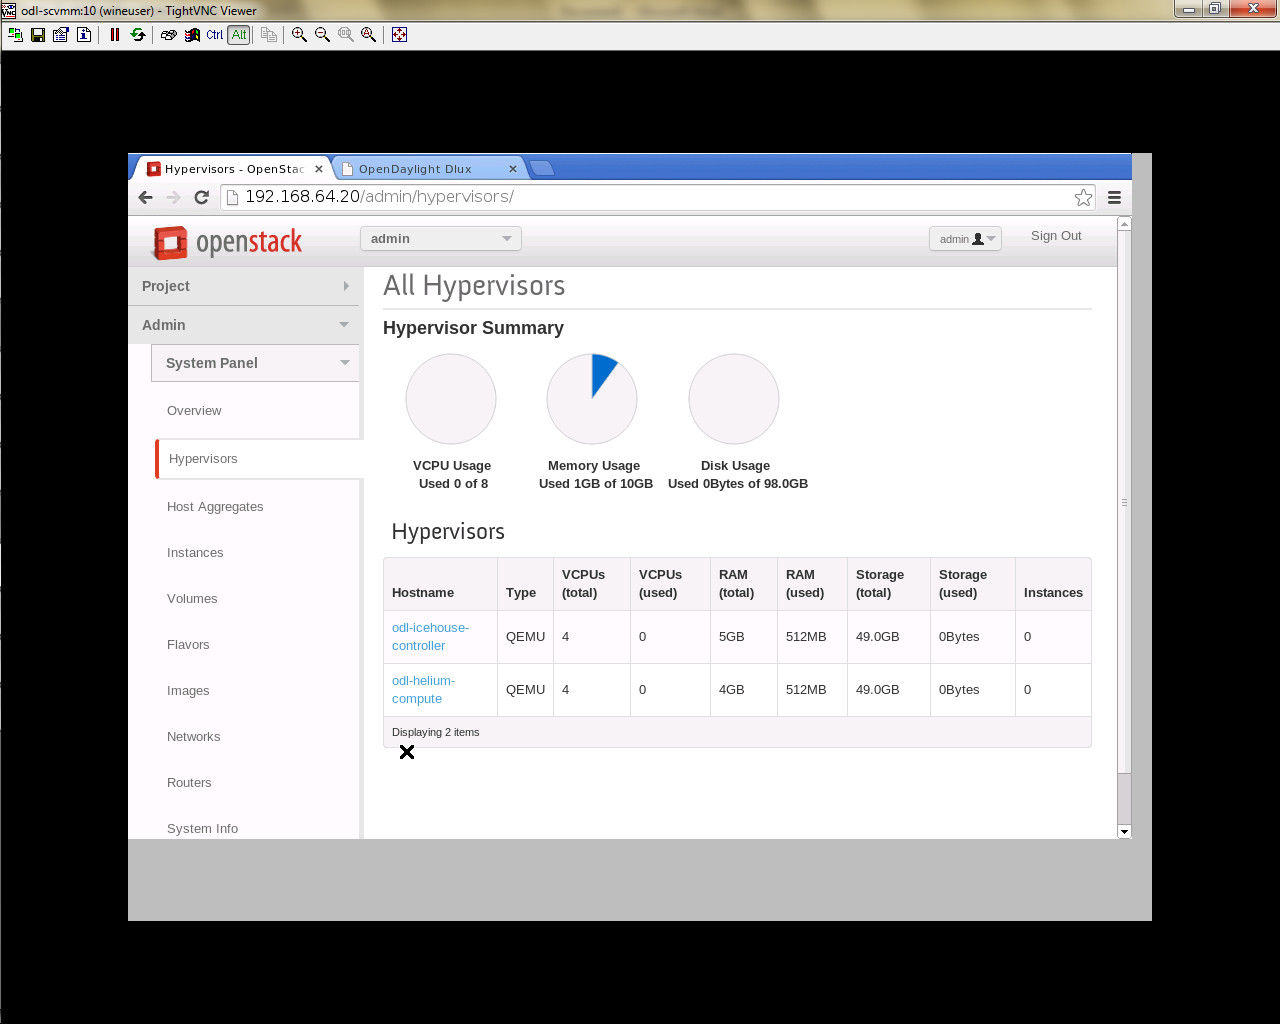Open a new browser tab
This screenshot has height=1024, width=1280.
[x=541, y=168]
